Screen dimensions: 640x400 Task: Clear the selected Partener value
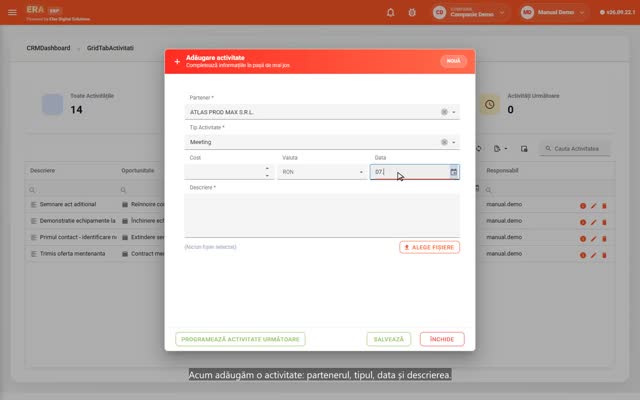point(444,112)
